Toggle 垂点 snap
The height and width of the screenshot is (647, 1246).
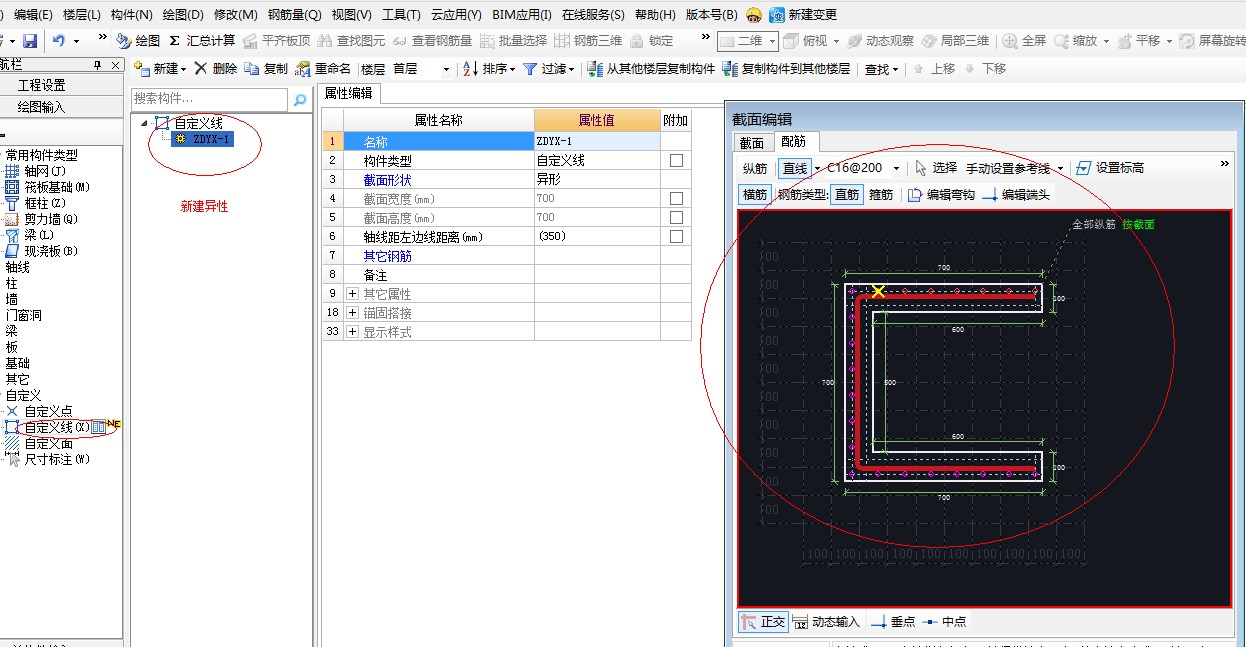pyautogui.click(x=893, y=621)
